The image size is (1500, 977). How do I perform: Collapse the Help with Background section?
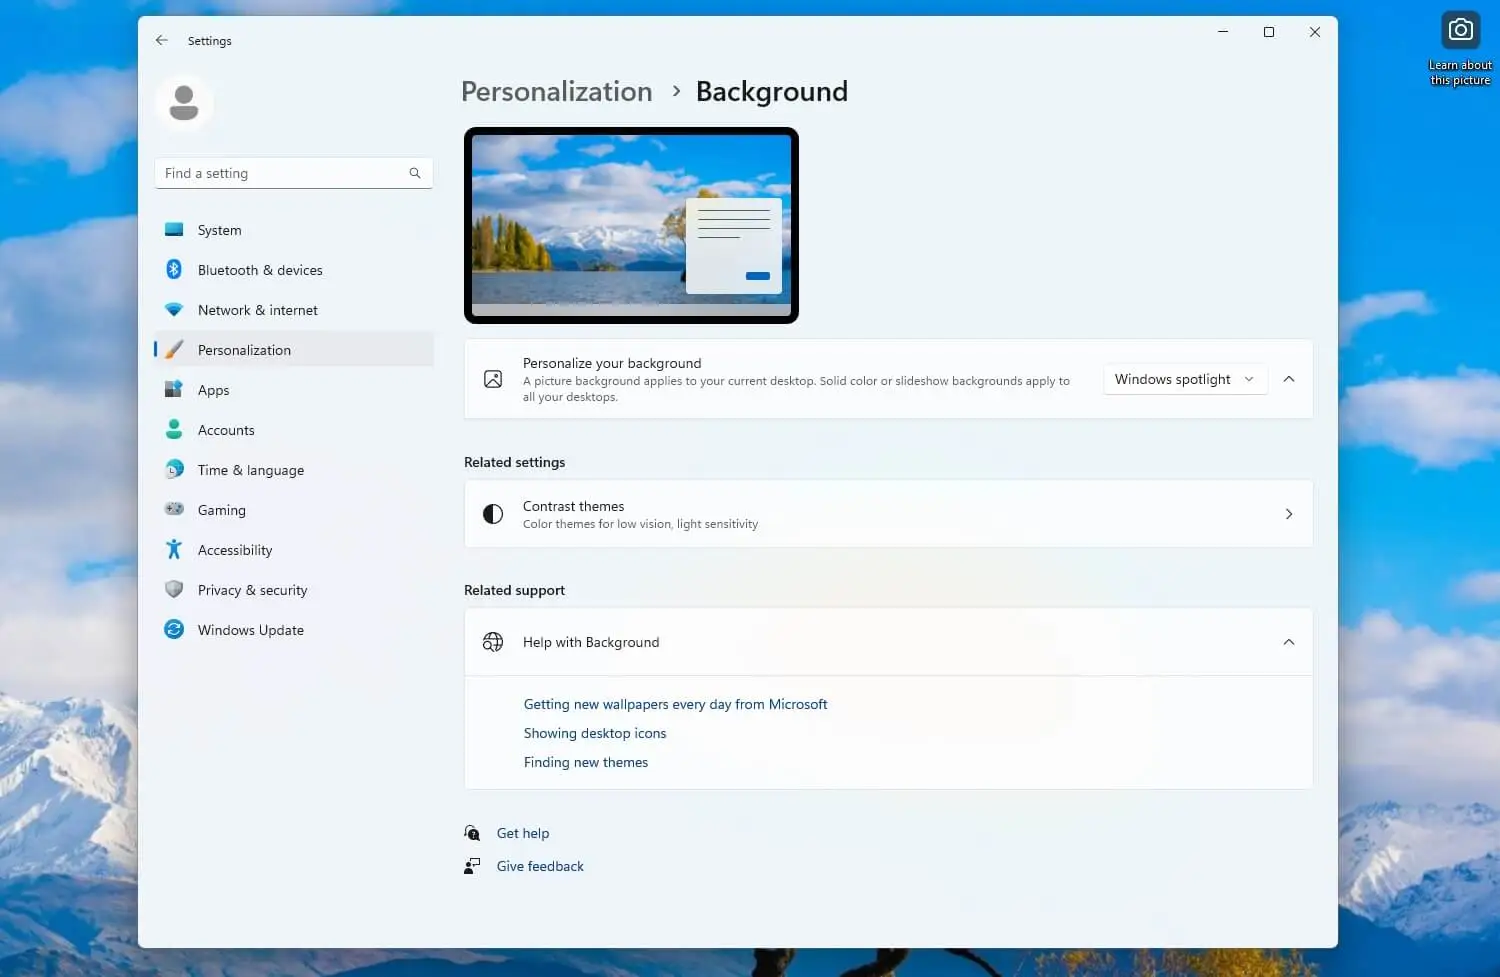[1288, 641]
